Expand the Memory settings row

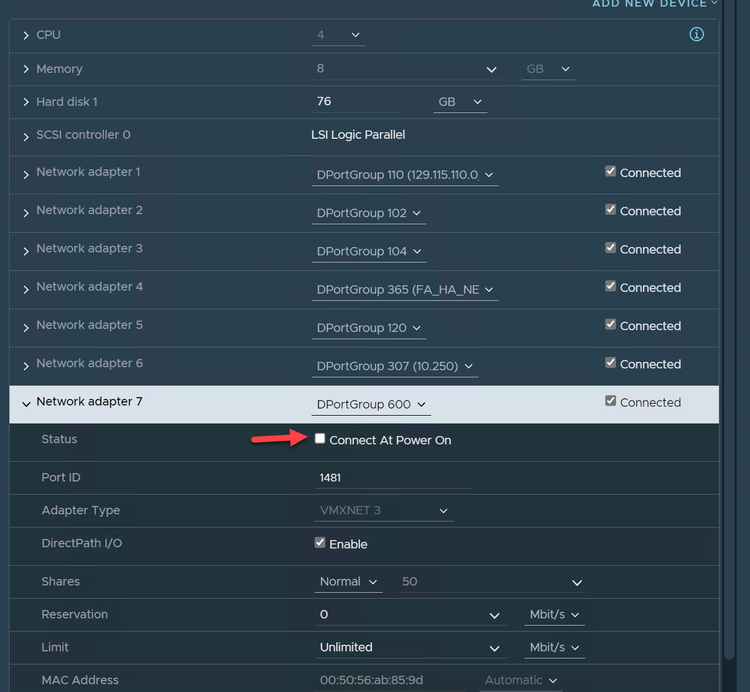(26, 70)
